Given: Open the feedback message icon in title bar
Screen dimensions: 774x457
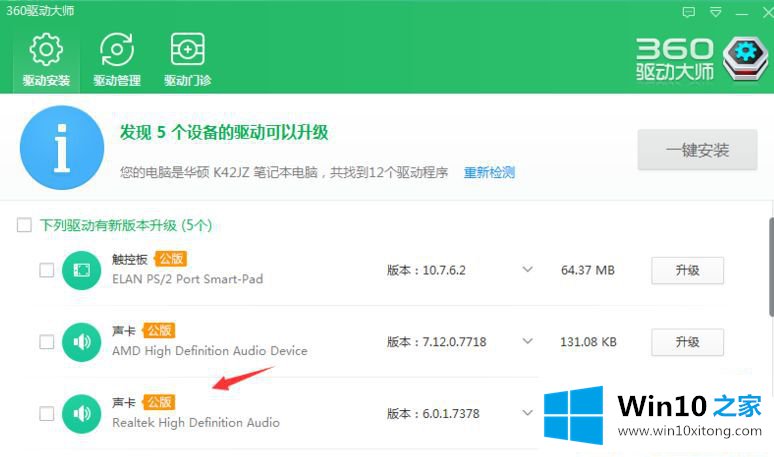Looking at the screenshot, I should 688,13.
